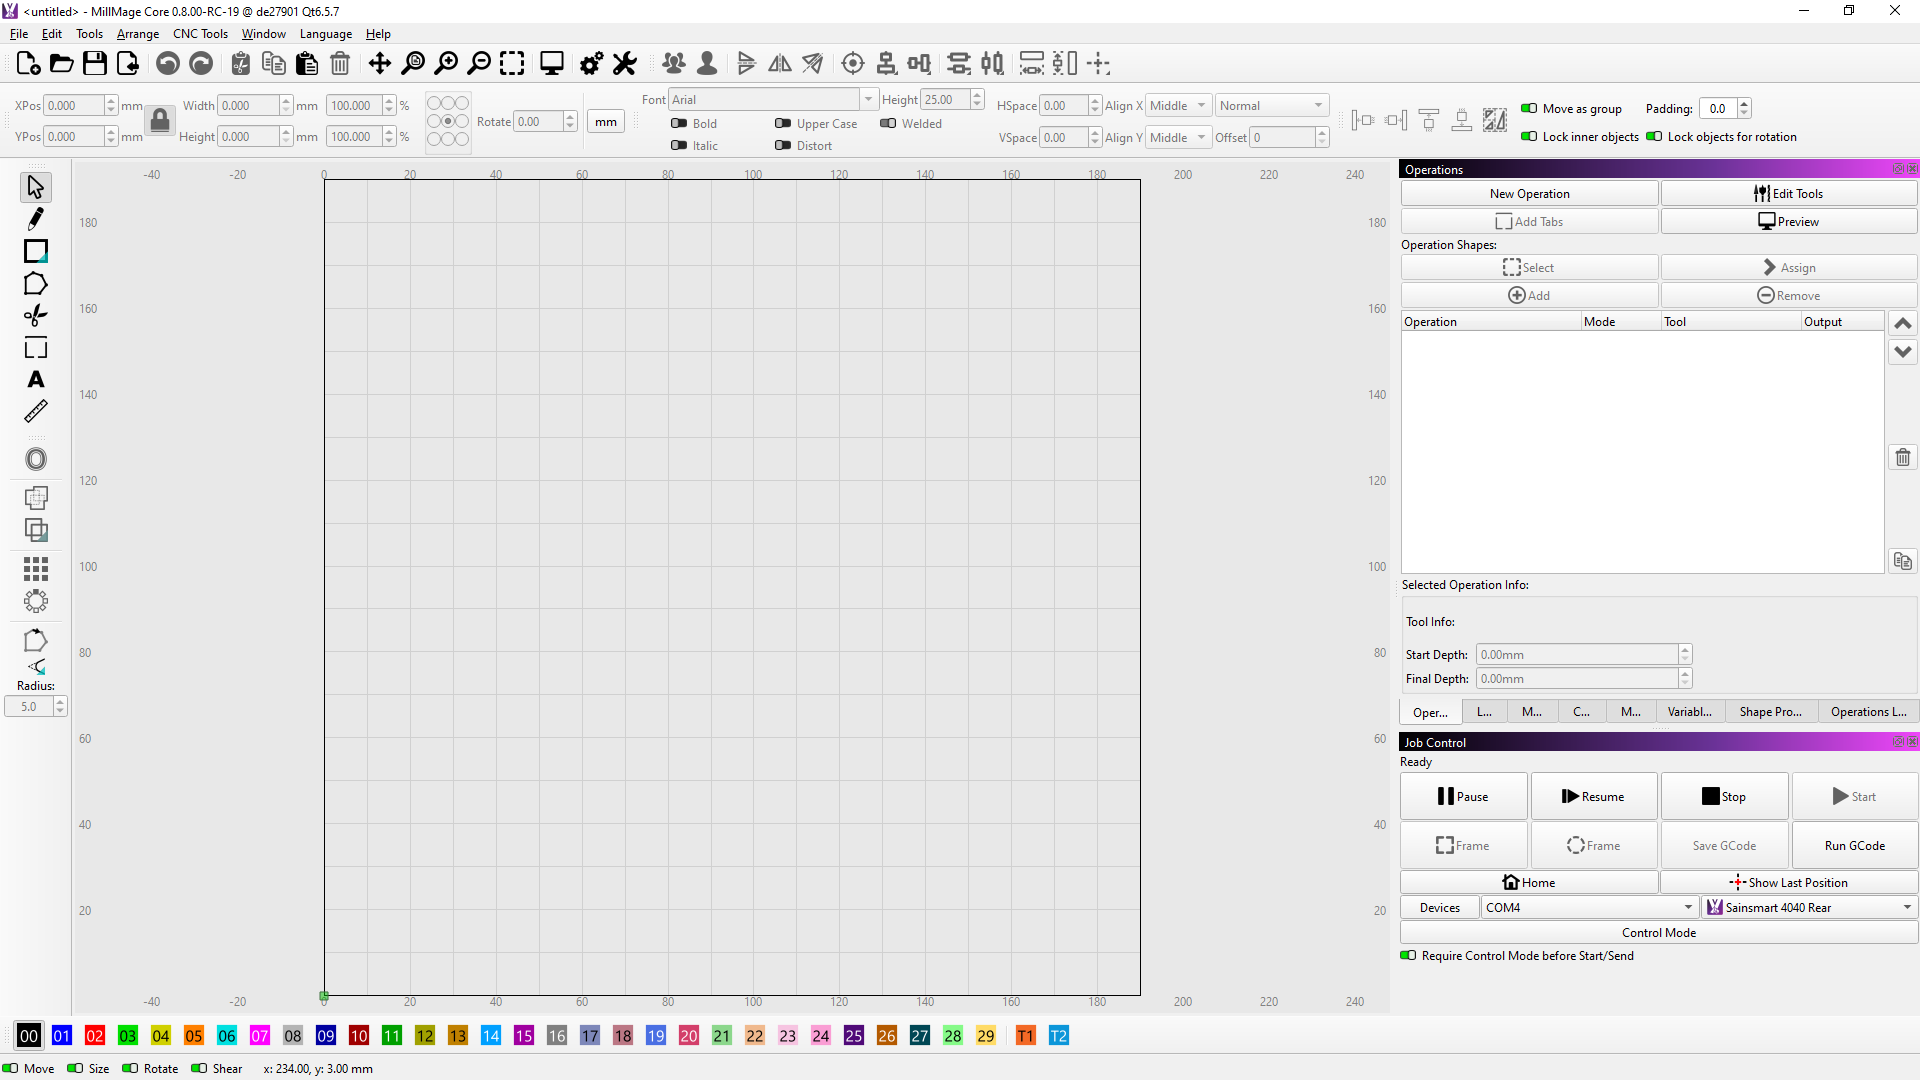Screen dimensions: 1920x1080
Task: Toggle the Bold text switch
Action: 679,124
